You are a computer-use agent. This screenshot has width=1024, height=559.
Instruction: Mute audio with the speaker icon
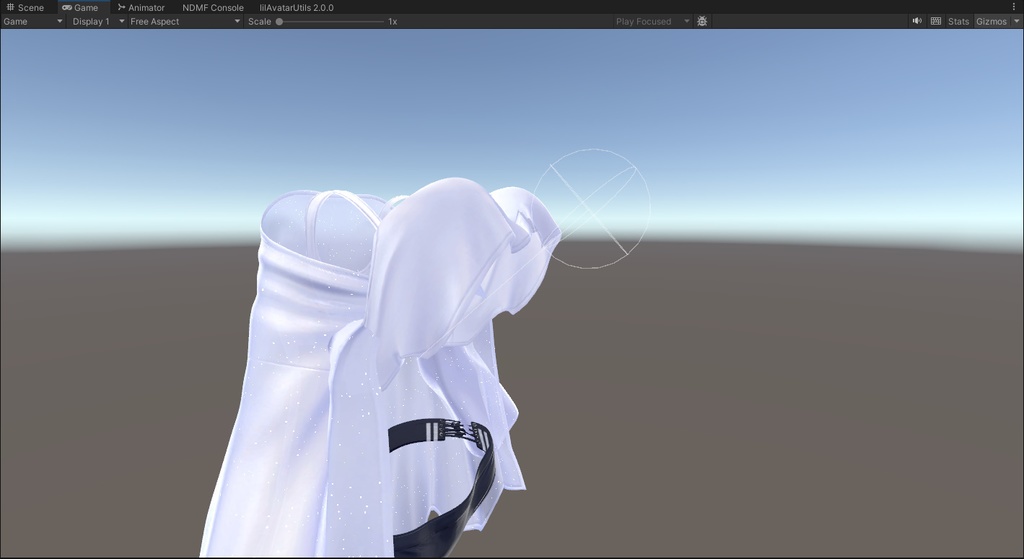pos(917,22)
